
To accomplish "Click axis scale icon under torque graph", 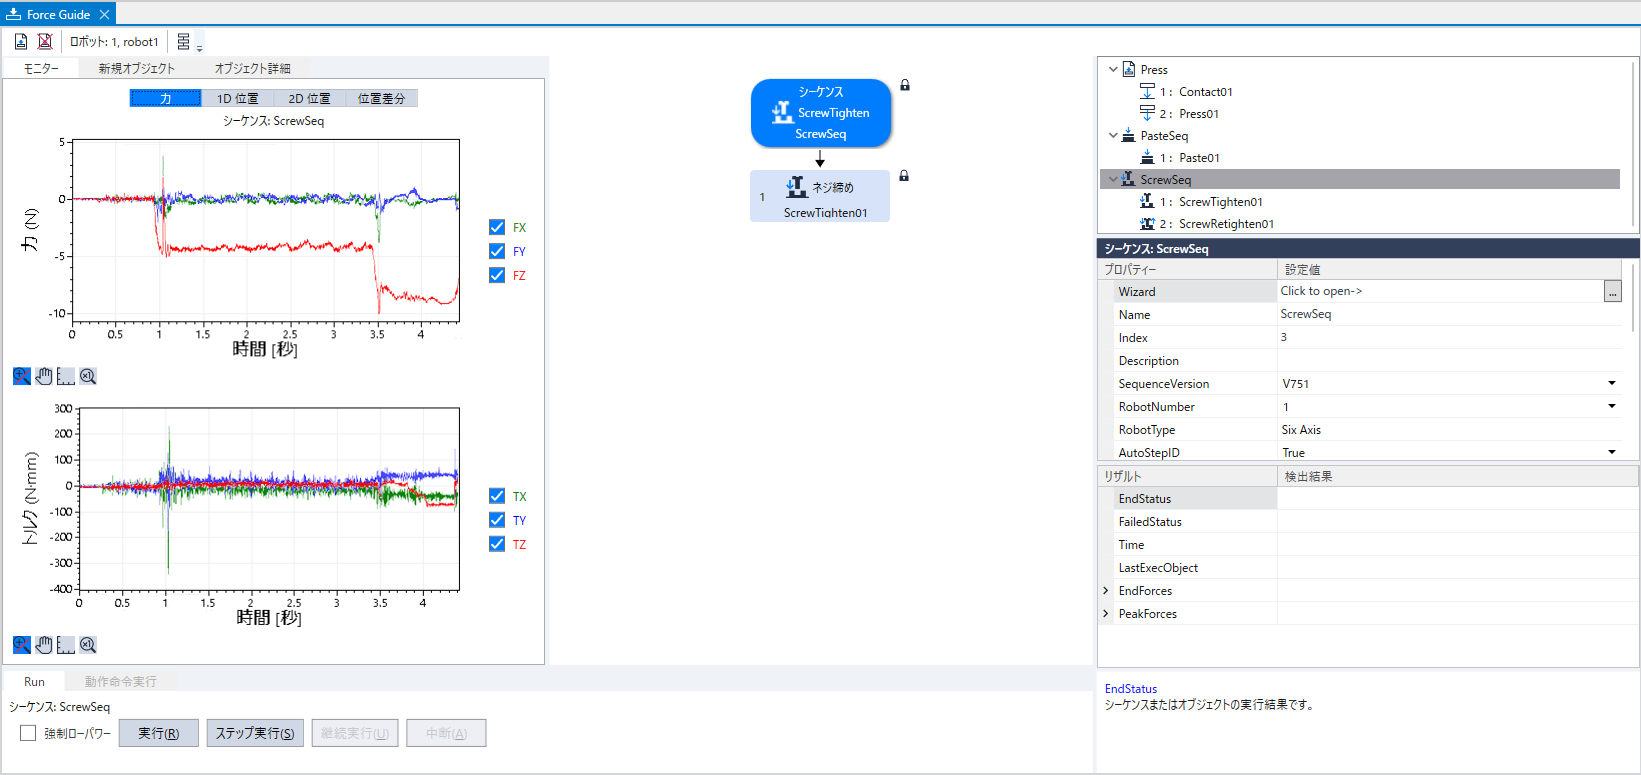I will tap(66, 645).
